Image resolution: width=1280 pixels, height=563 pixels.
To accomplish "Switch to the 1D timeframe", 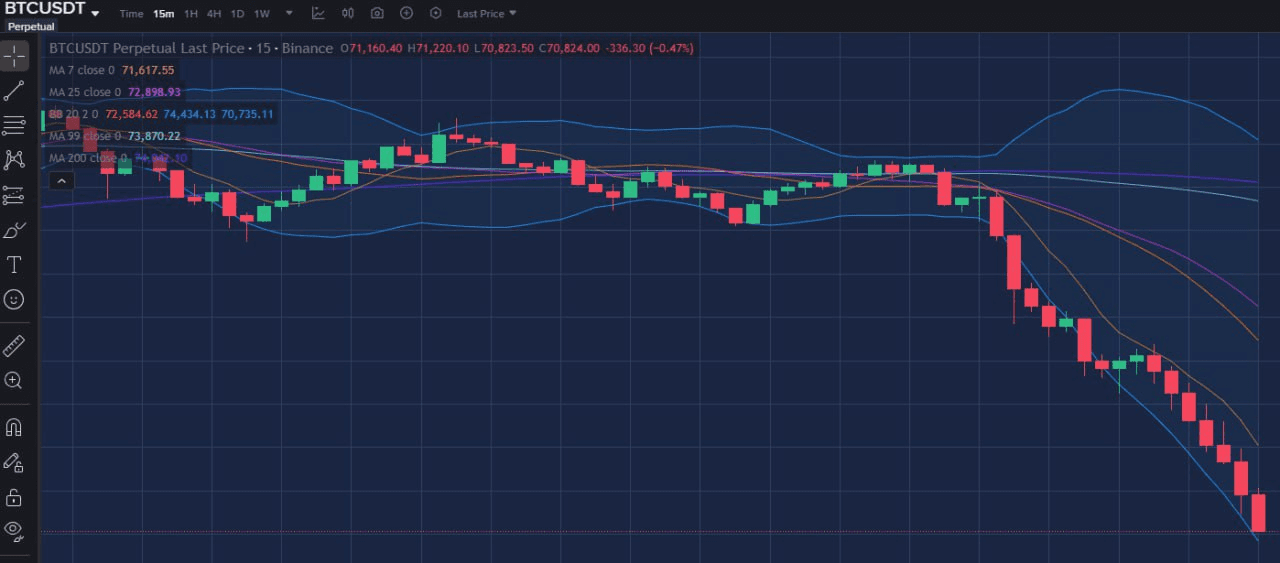I will pyautogui.click(x=237, y=14).
